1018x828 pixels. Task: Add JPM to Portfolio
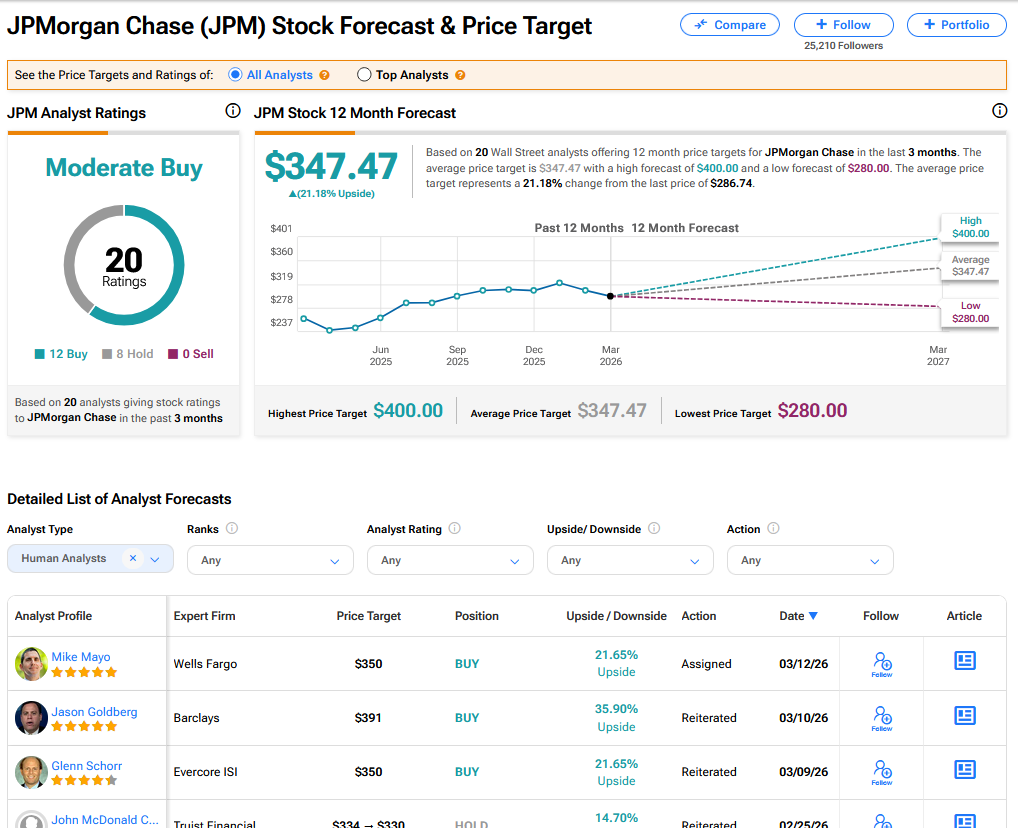coord(957,25)
